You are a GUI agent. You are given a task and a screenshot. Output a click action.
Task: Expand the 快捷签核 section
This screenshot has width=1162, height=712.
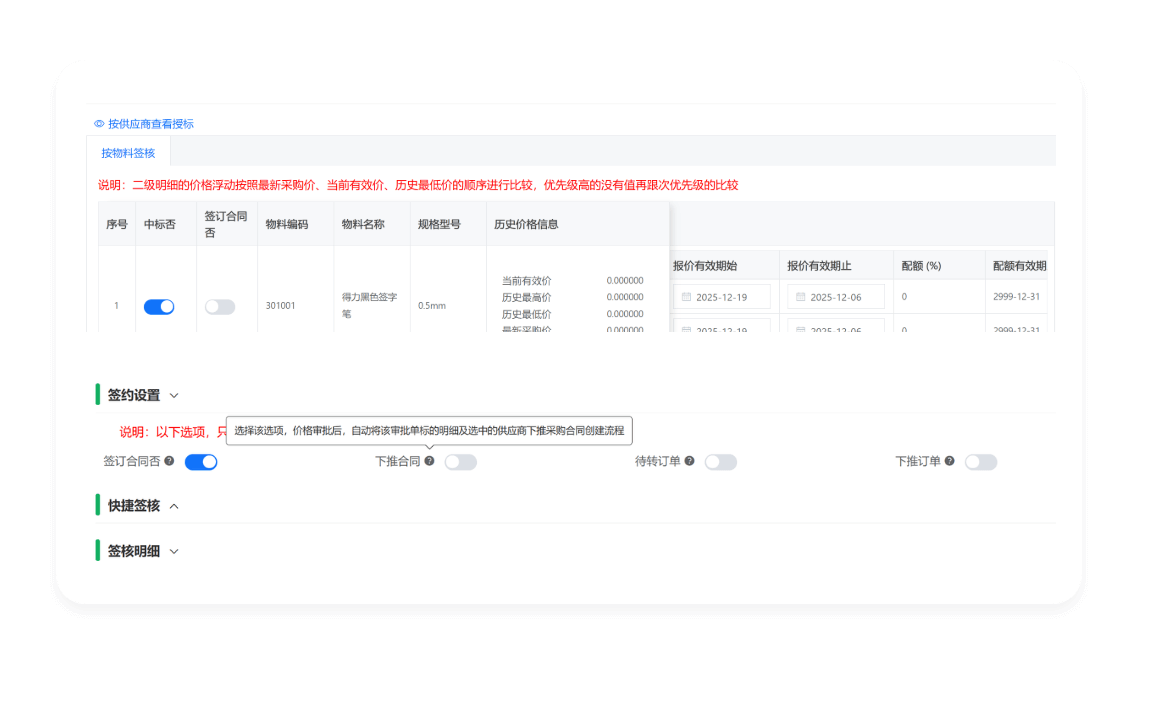(175, 505)
